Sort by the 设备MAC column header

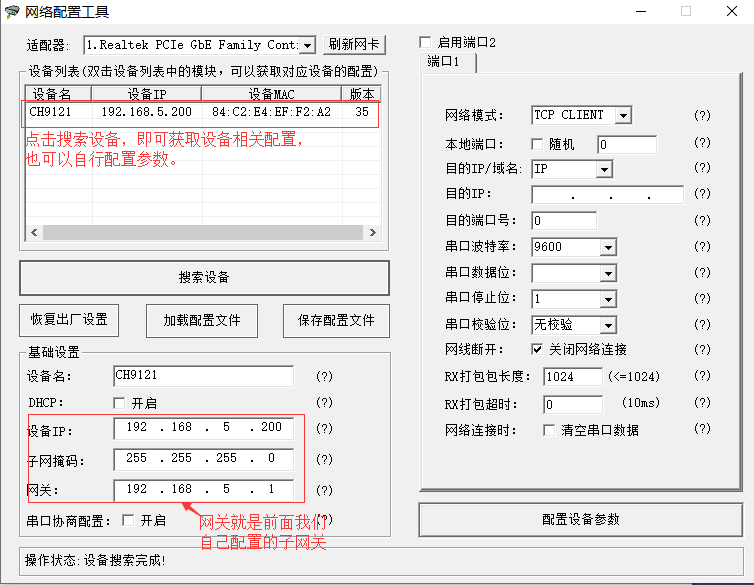[272, 94]
